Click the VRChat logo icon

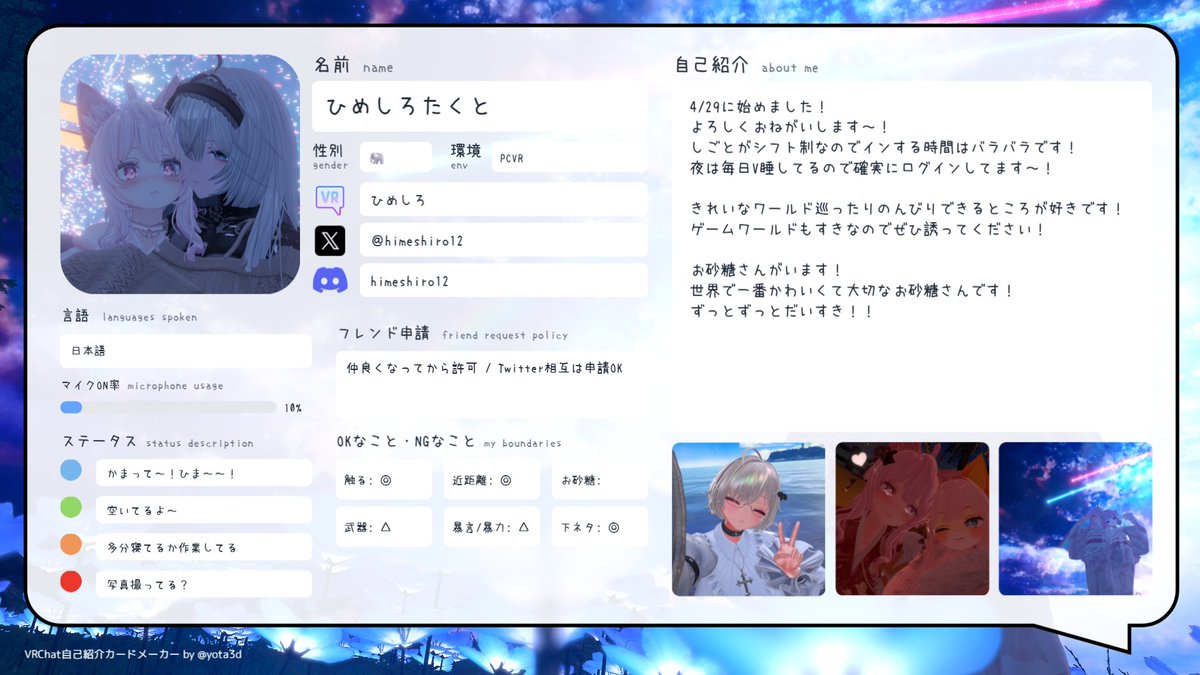330,201
